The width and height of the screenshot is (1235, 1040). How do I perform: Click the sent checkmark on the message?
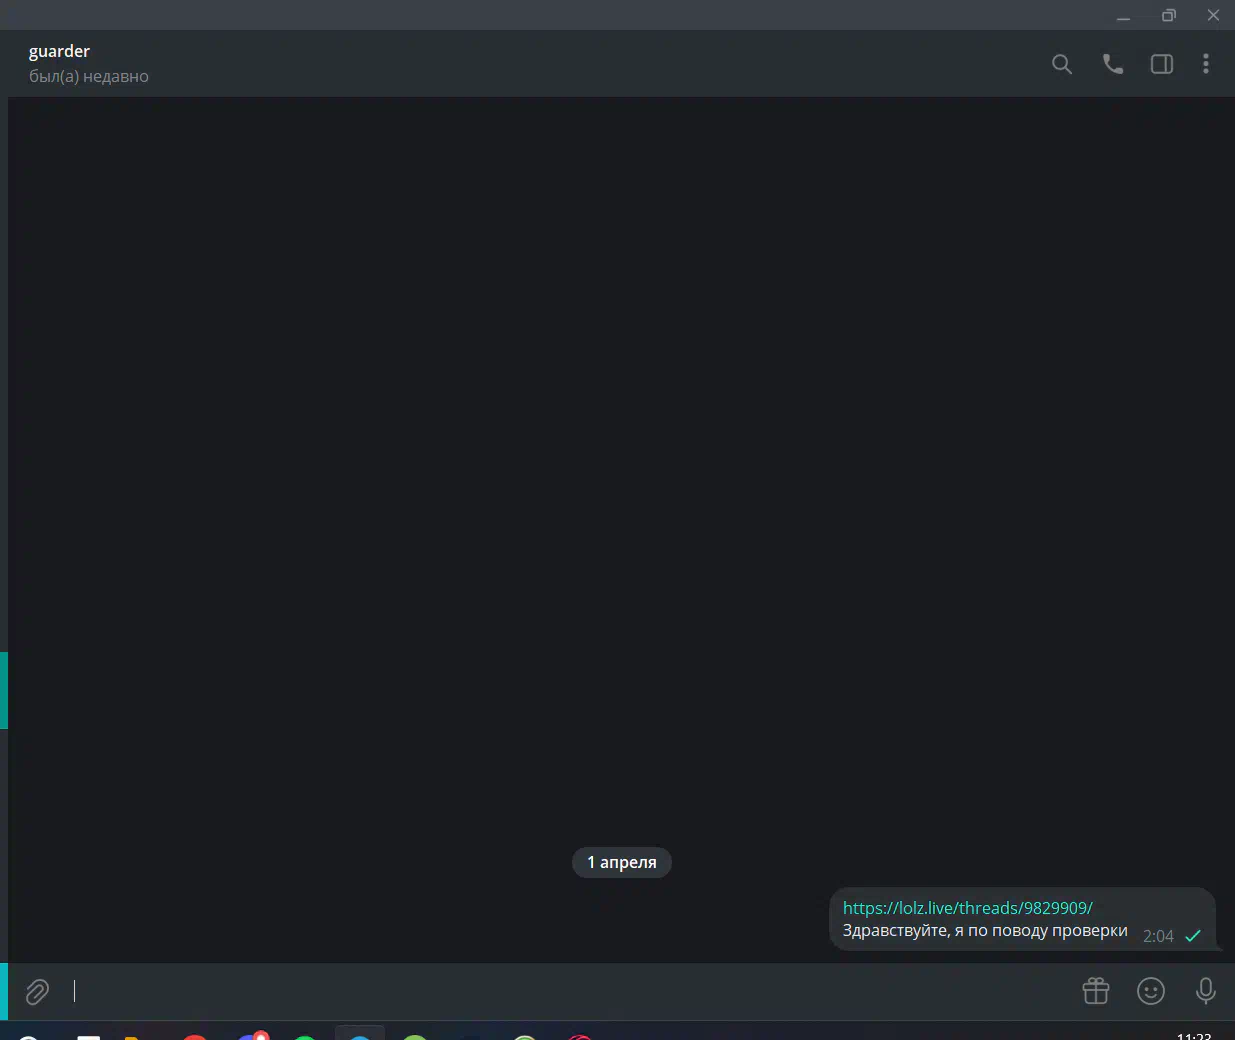coord(1192,936)
